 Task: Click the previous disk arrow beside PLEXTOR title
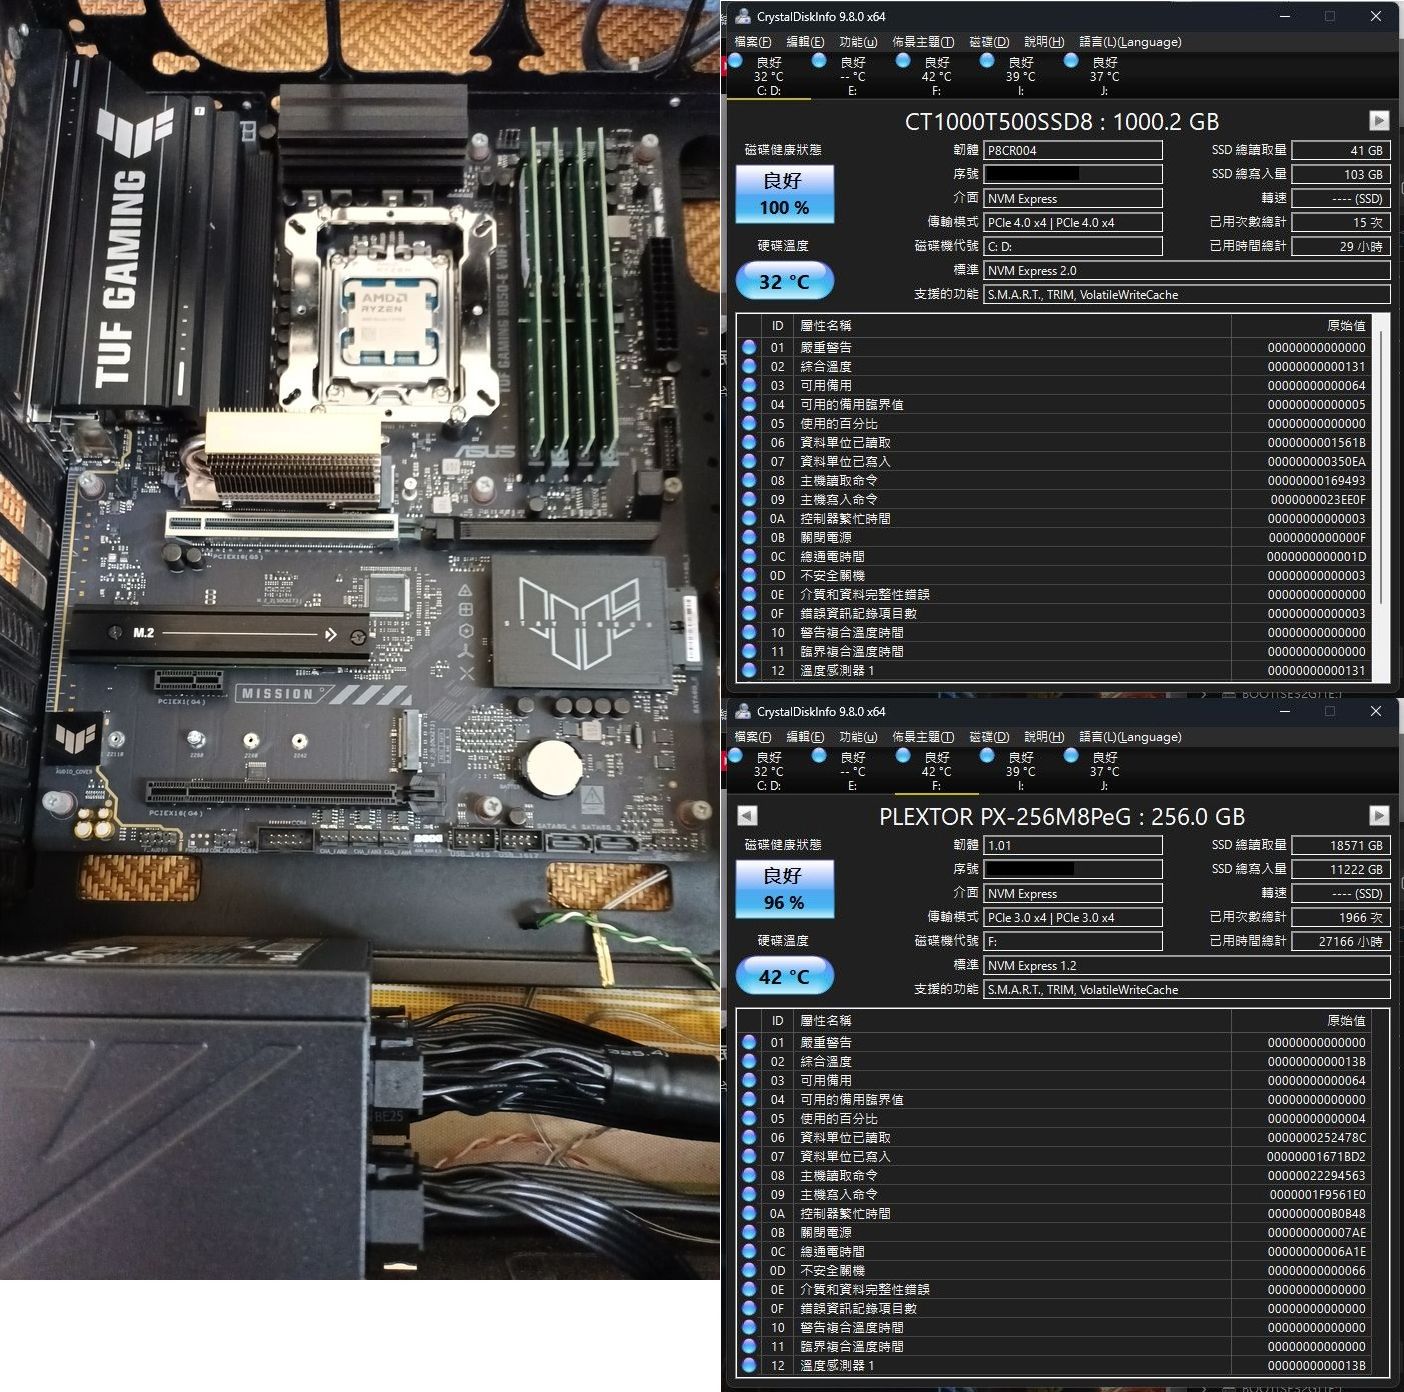tap(747, 816)
